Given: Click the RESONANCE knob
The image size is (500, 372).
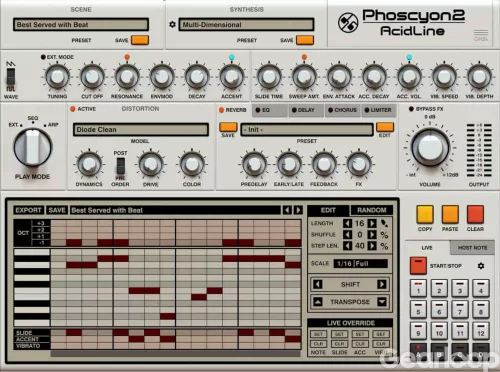Looking at the screenshot, I should pos(127,77).
